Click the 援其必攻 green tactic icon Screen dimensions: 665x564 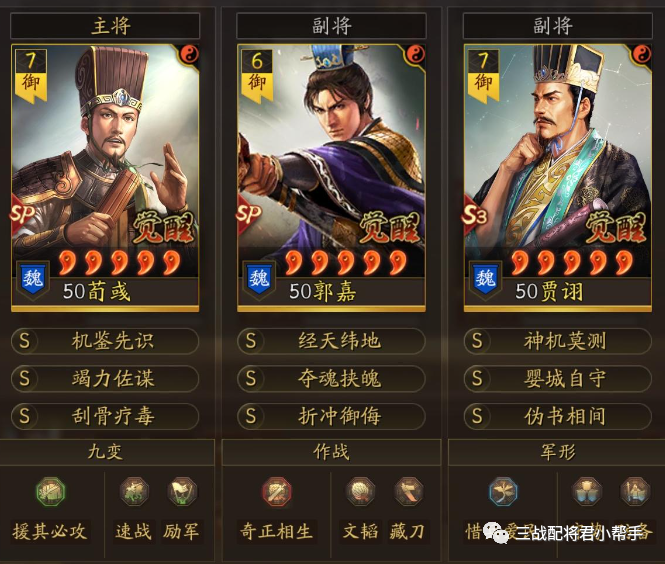coord(50,491)
